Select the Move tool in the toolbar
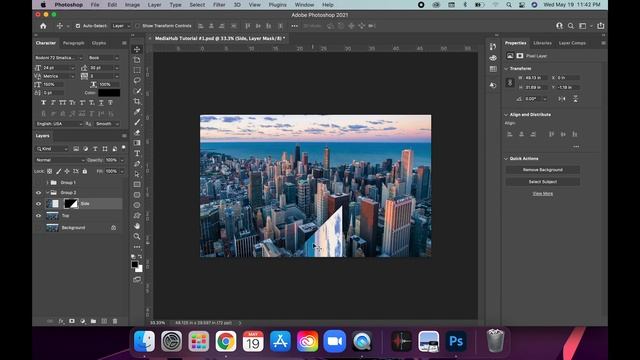 pyautogui.click(x=137, y=49)
